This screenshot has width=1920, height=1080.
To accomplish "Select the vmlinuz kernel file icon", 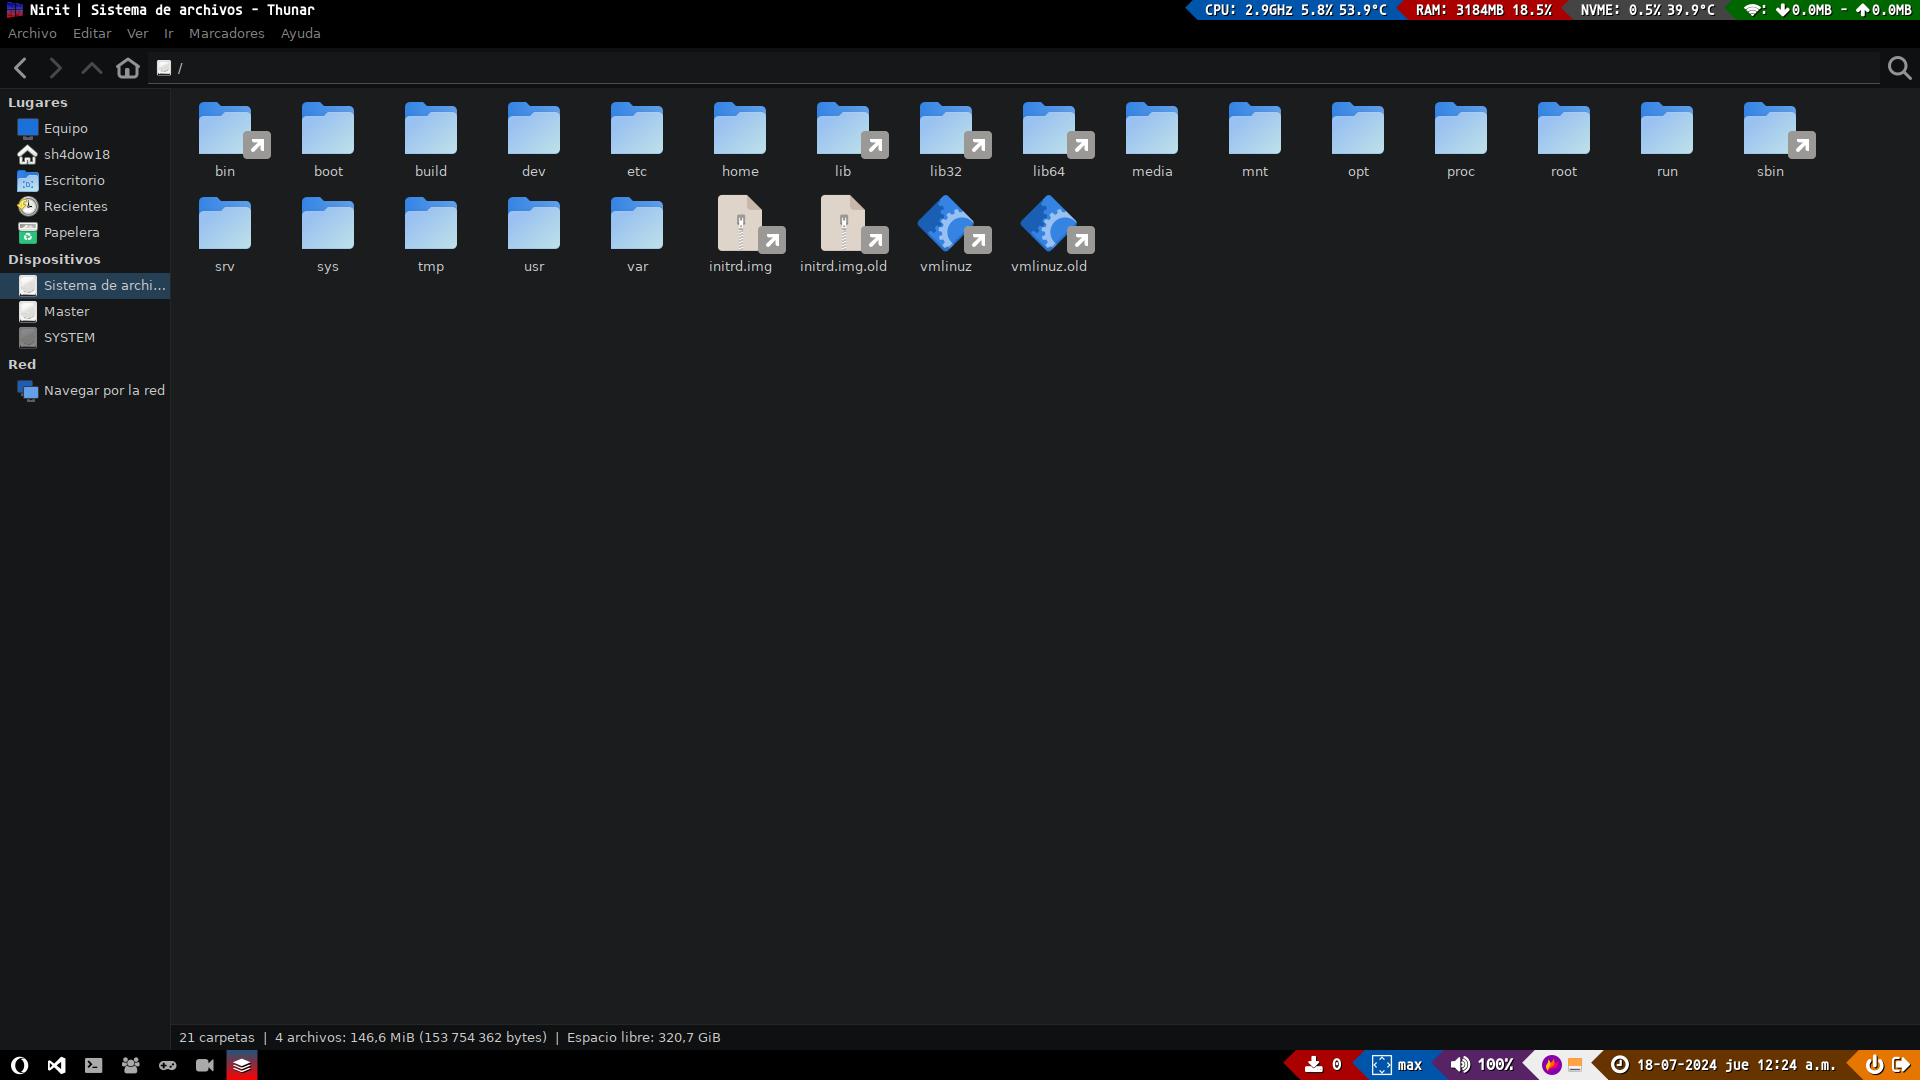I will (945, 225).
